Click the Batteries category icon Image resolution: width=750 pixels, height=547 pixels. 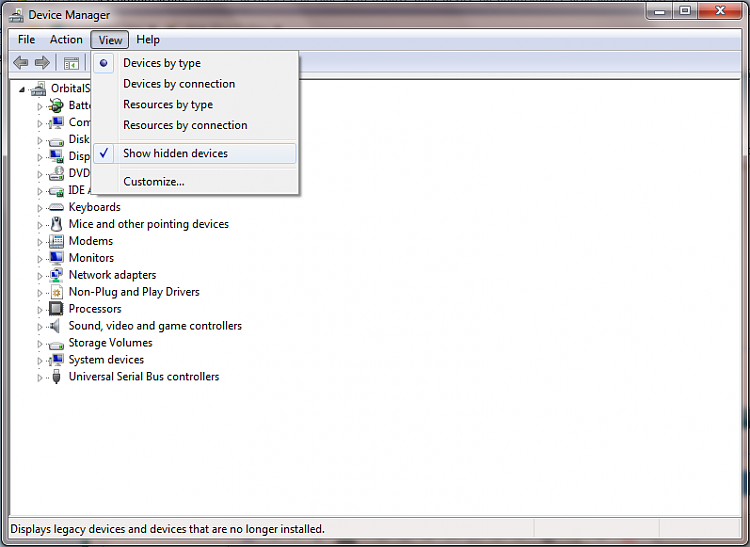tap(56, 105)
